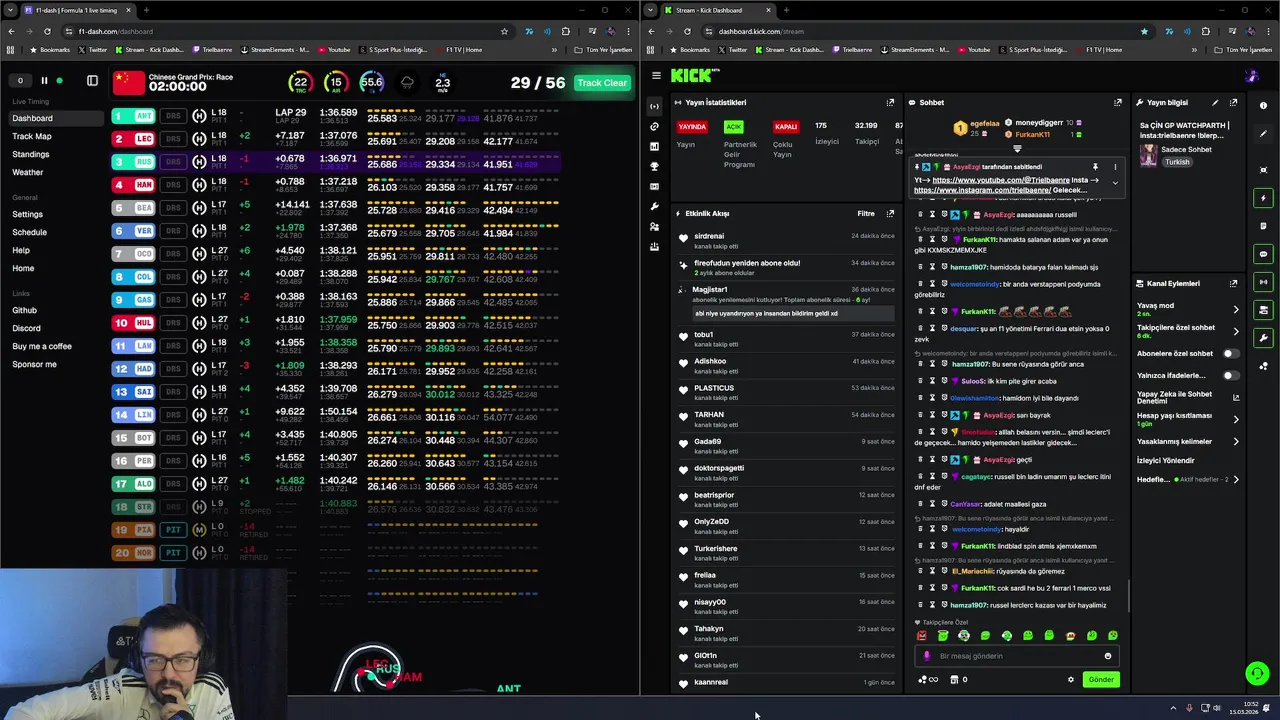This screenshot has width=1280, height=720.
Task: Click the Buy me a coffee link
Action: tap(42, 346)
